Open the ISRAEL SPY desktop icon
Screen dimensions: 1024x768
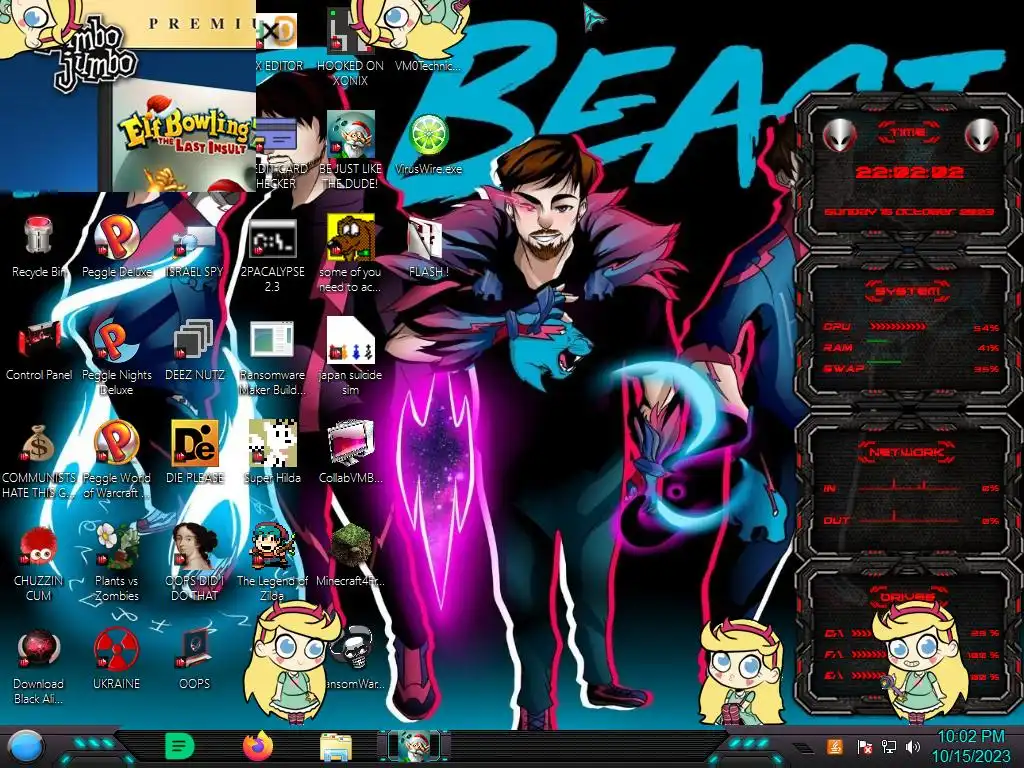[194, 239]
